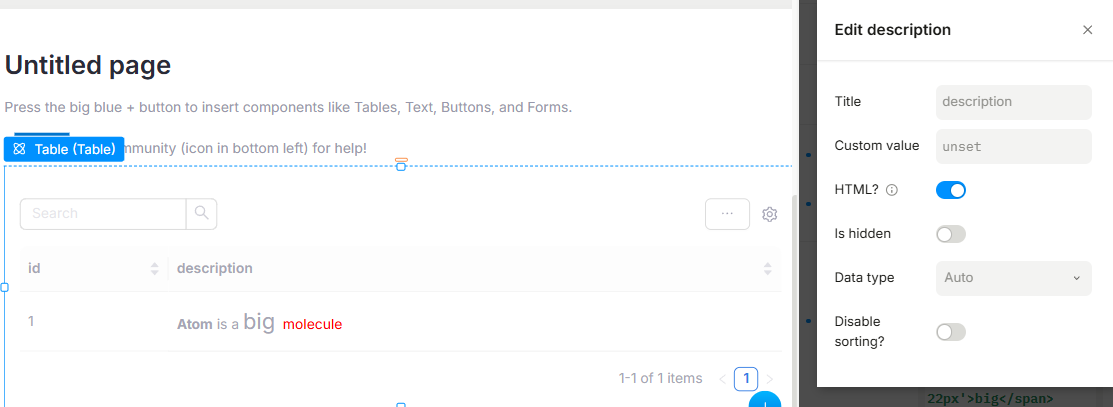Toggle Disable sorting switch on
The width and height of the screenshot is (1113, 407).
tap(950, 332)
